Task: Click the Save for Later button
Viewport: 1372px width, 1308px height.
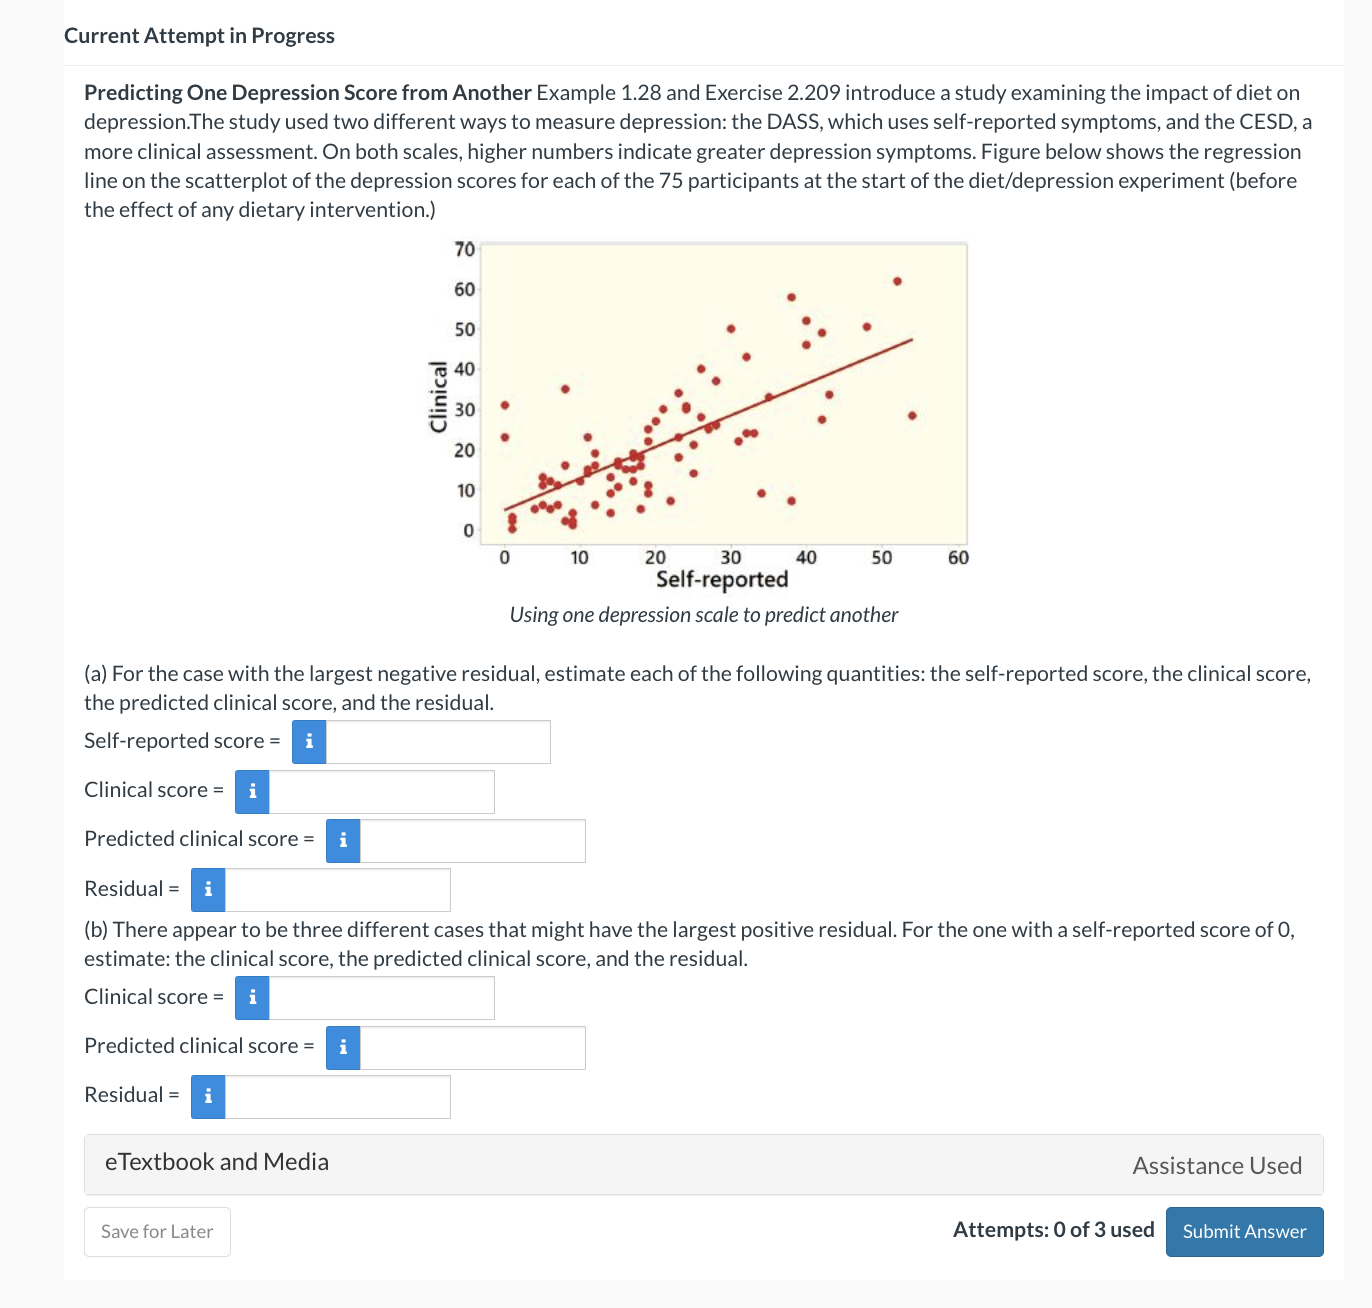Action: pos(156,1232)
